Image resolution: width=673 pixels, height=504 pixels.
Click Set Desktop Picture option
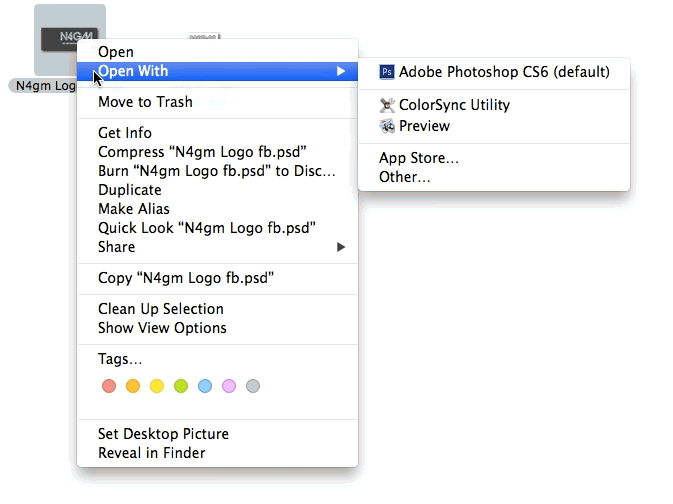(x=163, y=434)
